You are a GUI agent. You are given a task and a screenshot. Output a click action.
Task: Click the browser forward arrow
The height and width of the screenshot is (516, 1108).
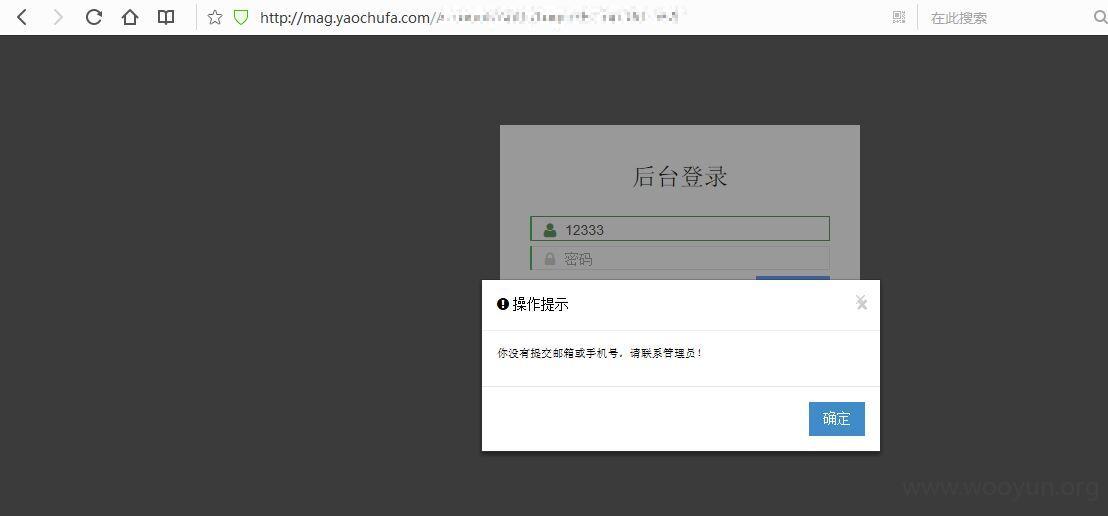pyautogui.click(x=58, y=18)
